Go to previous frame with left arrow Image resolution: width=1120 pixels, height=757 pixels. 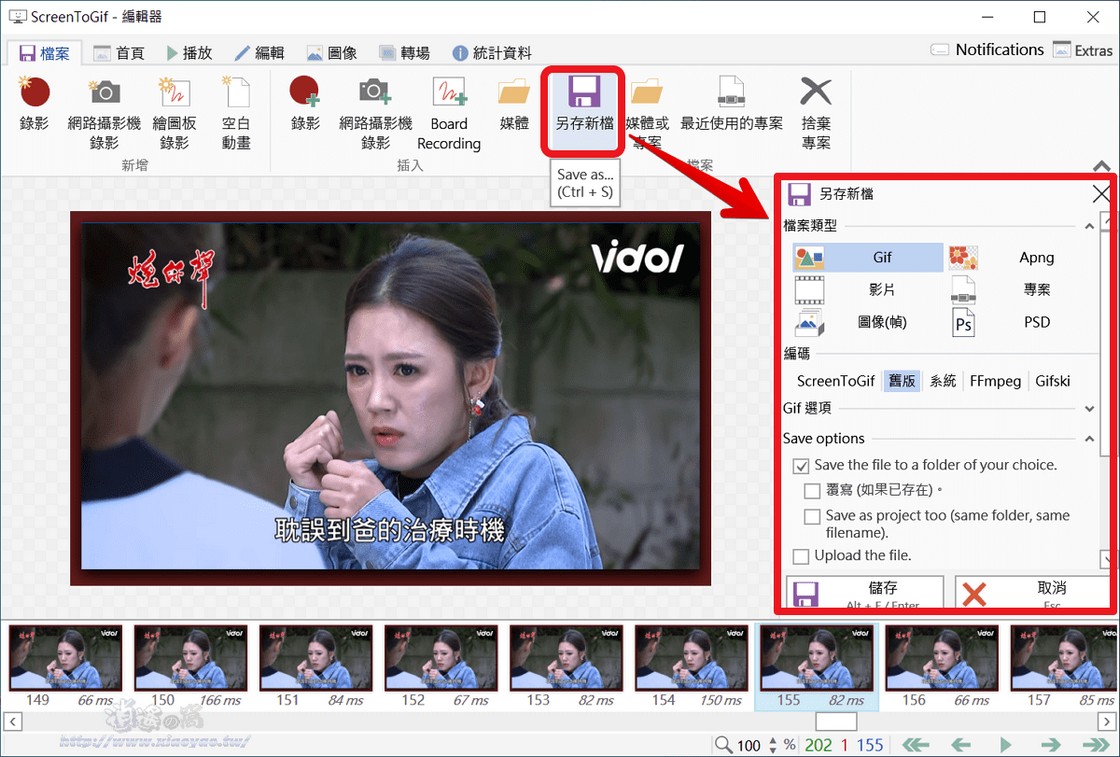pos(961,745)
